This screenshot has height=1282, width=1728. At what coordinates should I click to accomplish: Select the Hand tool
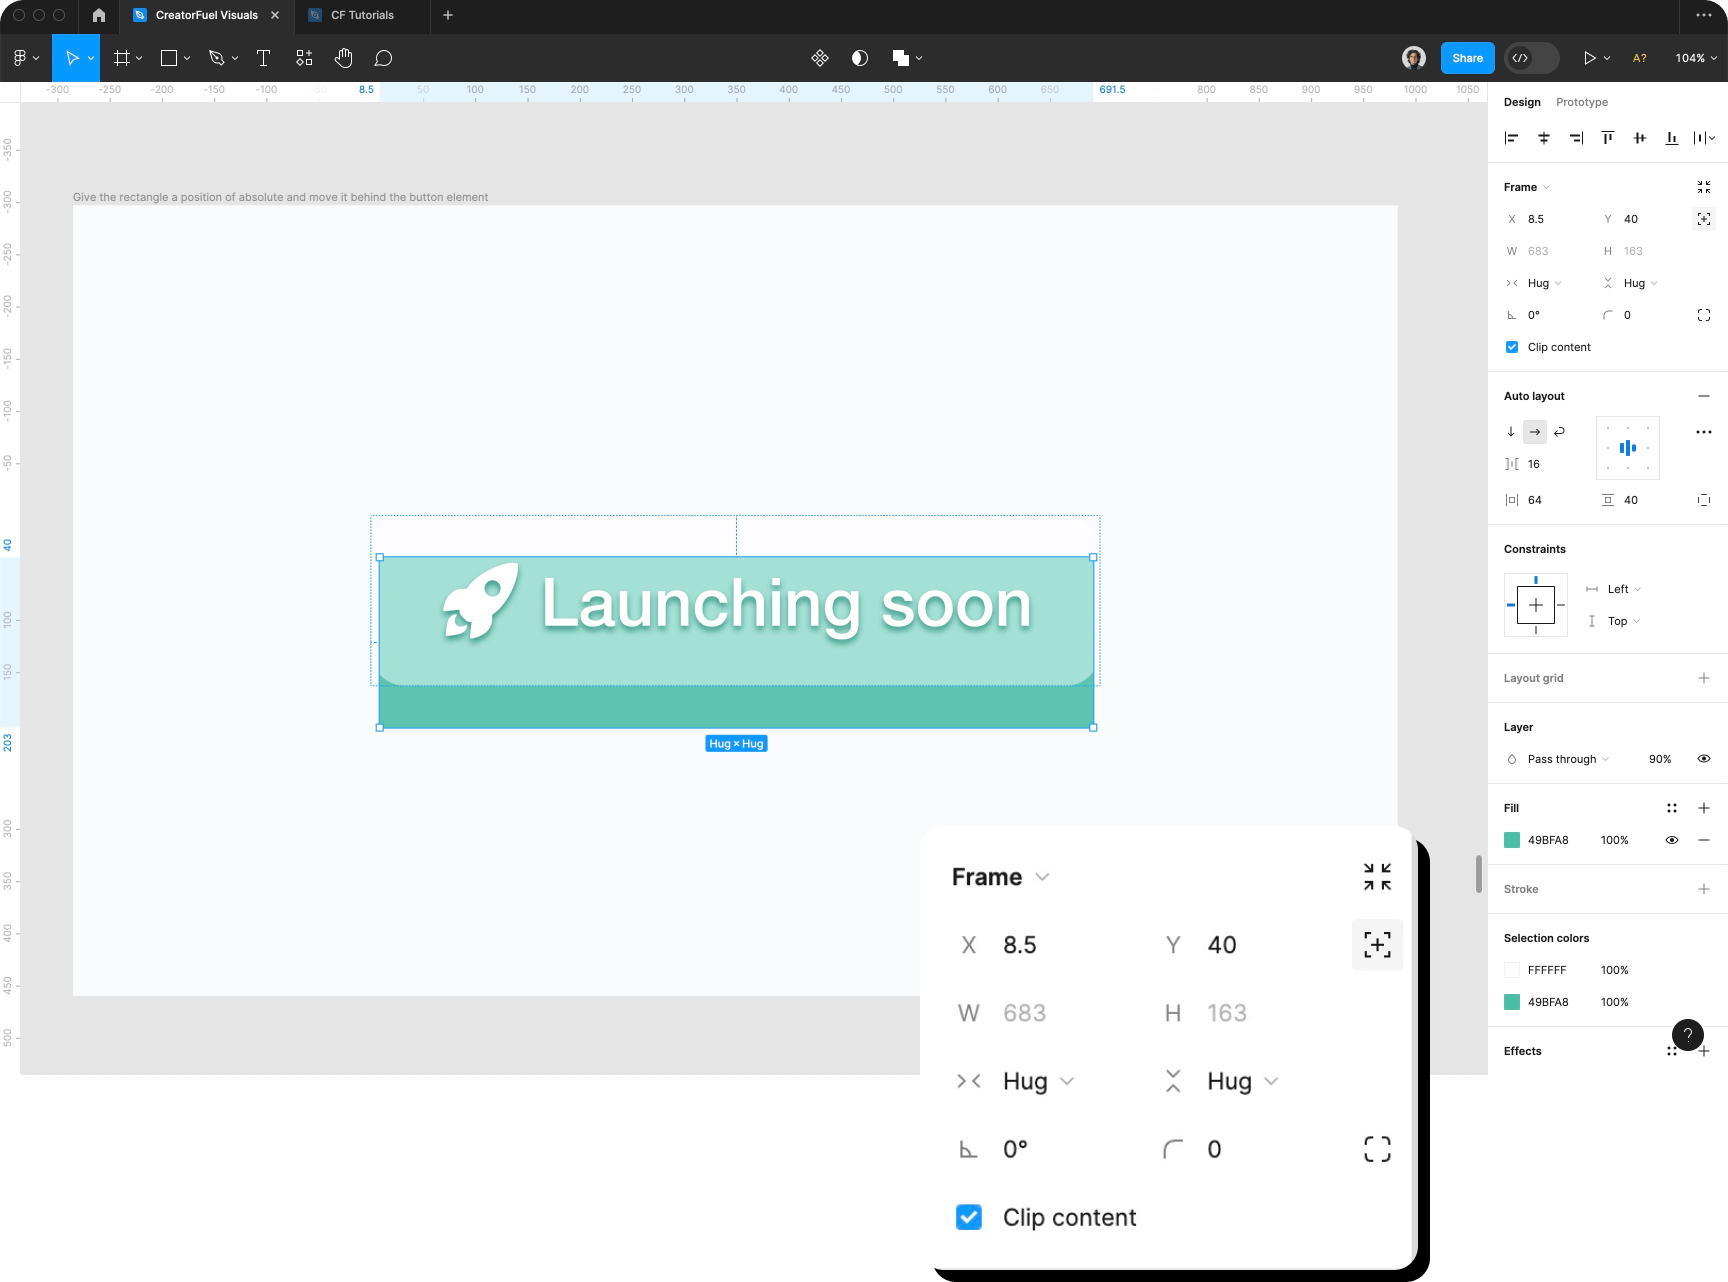tap(343, 57)
